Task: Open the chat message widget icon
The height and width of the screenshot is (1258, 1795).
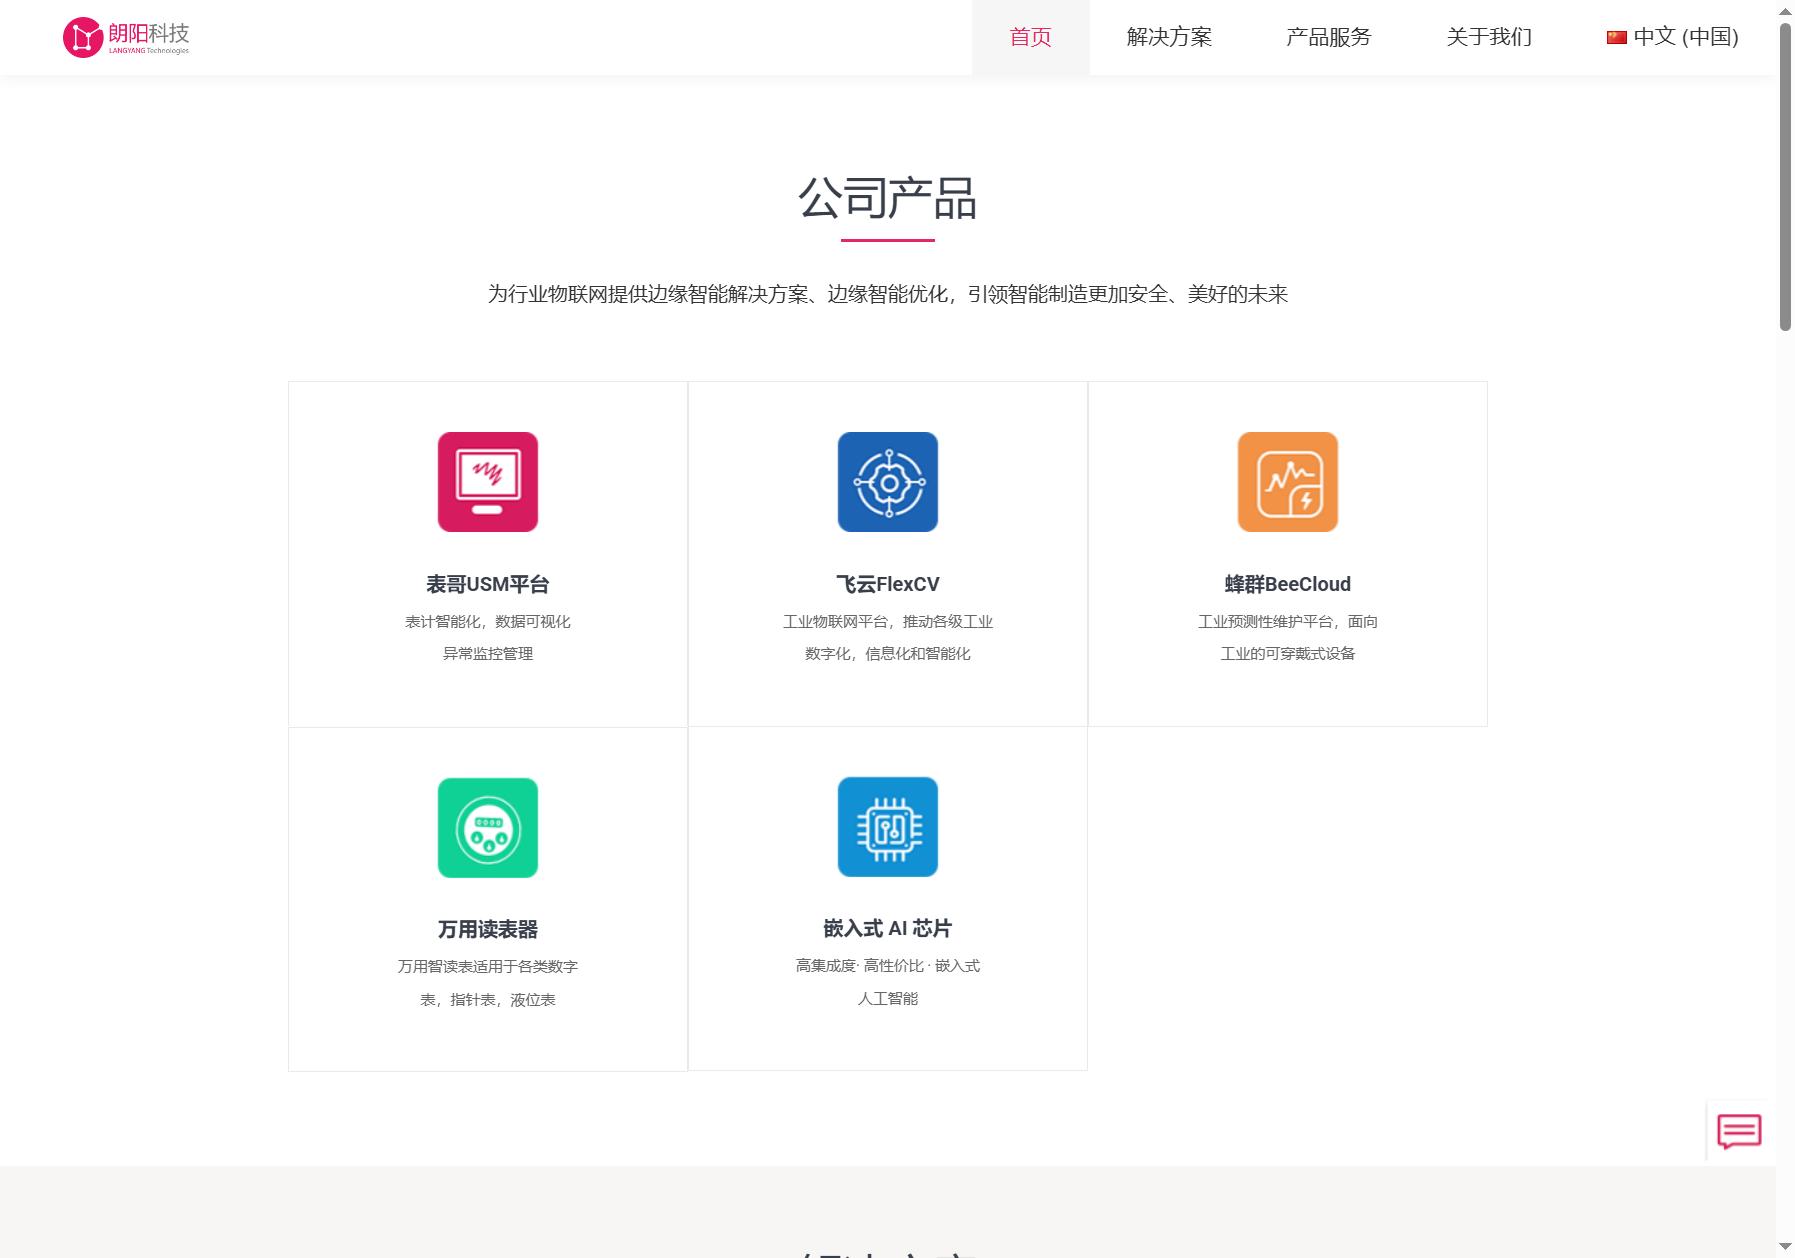Action: click(x=1739, y=1132)
